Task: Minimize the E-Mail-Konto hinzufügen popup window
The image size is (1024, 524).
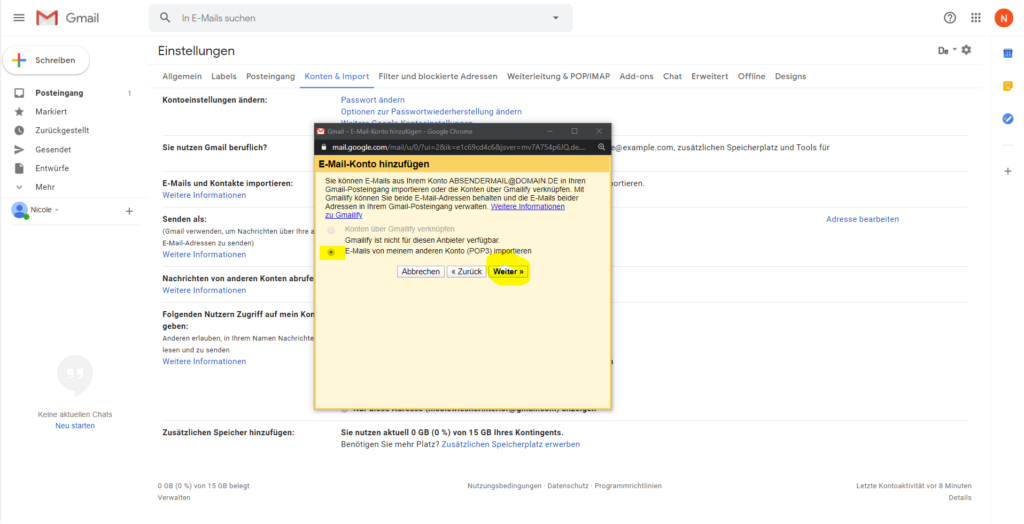Action: pos(550,131)
